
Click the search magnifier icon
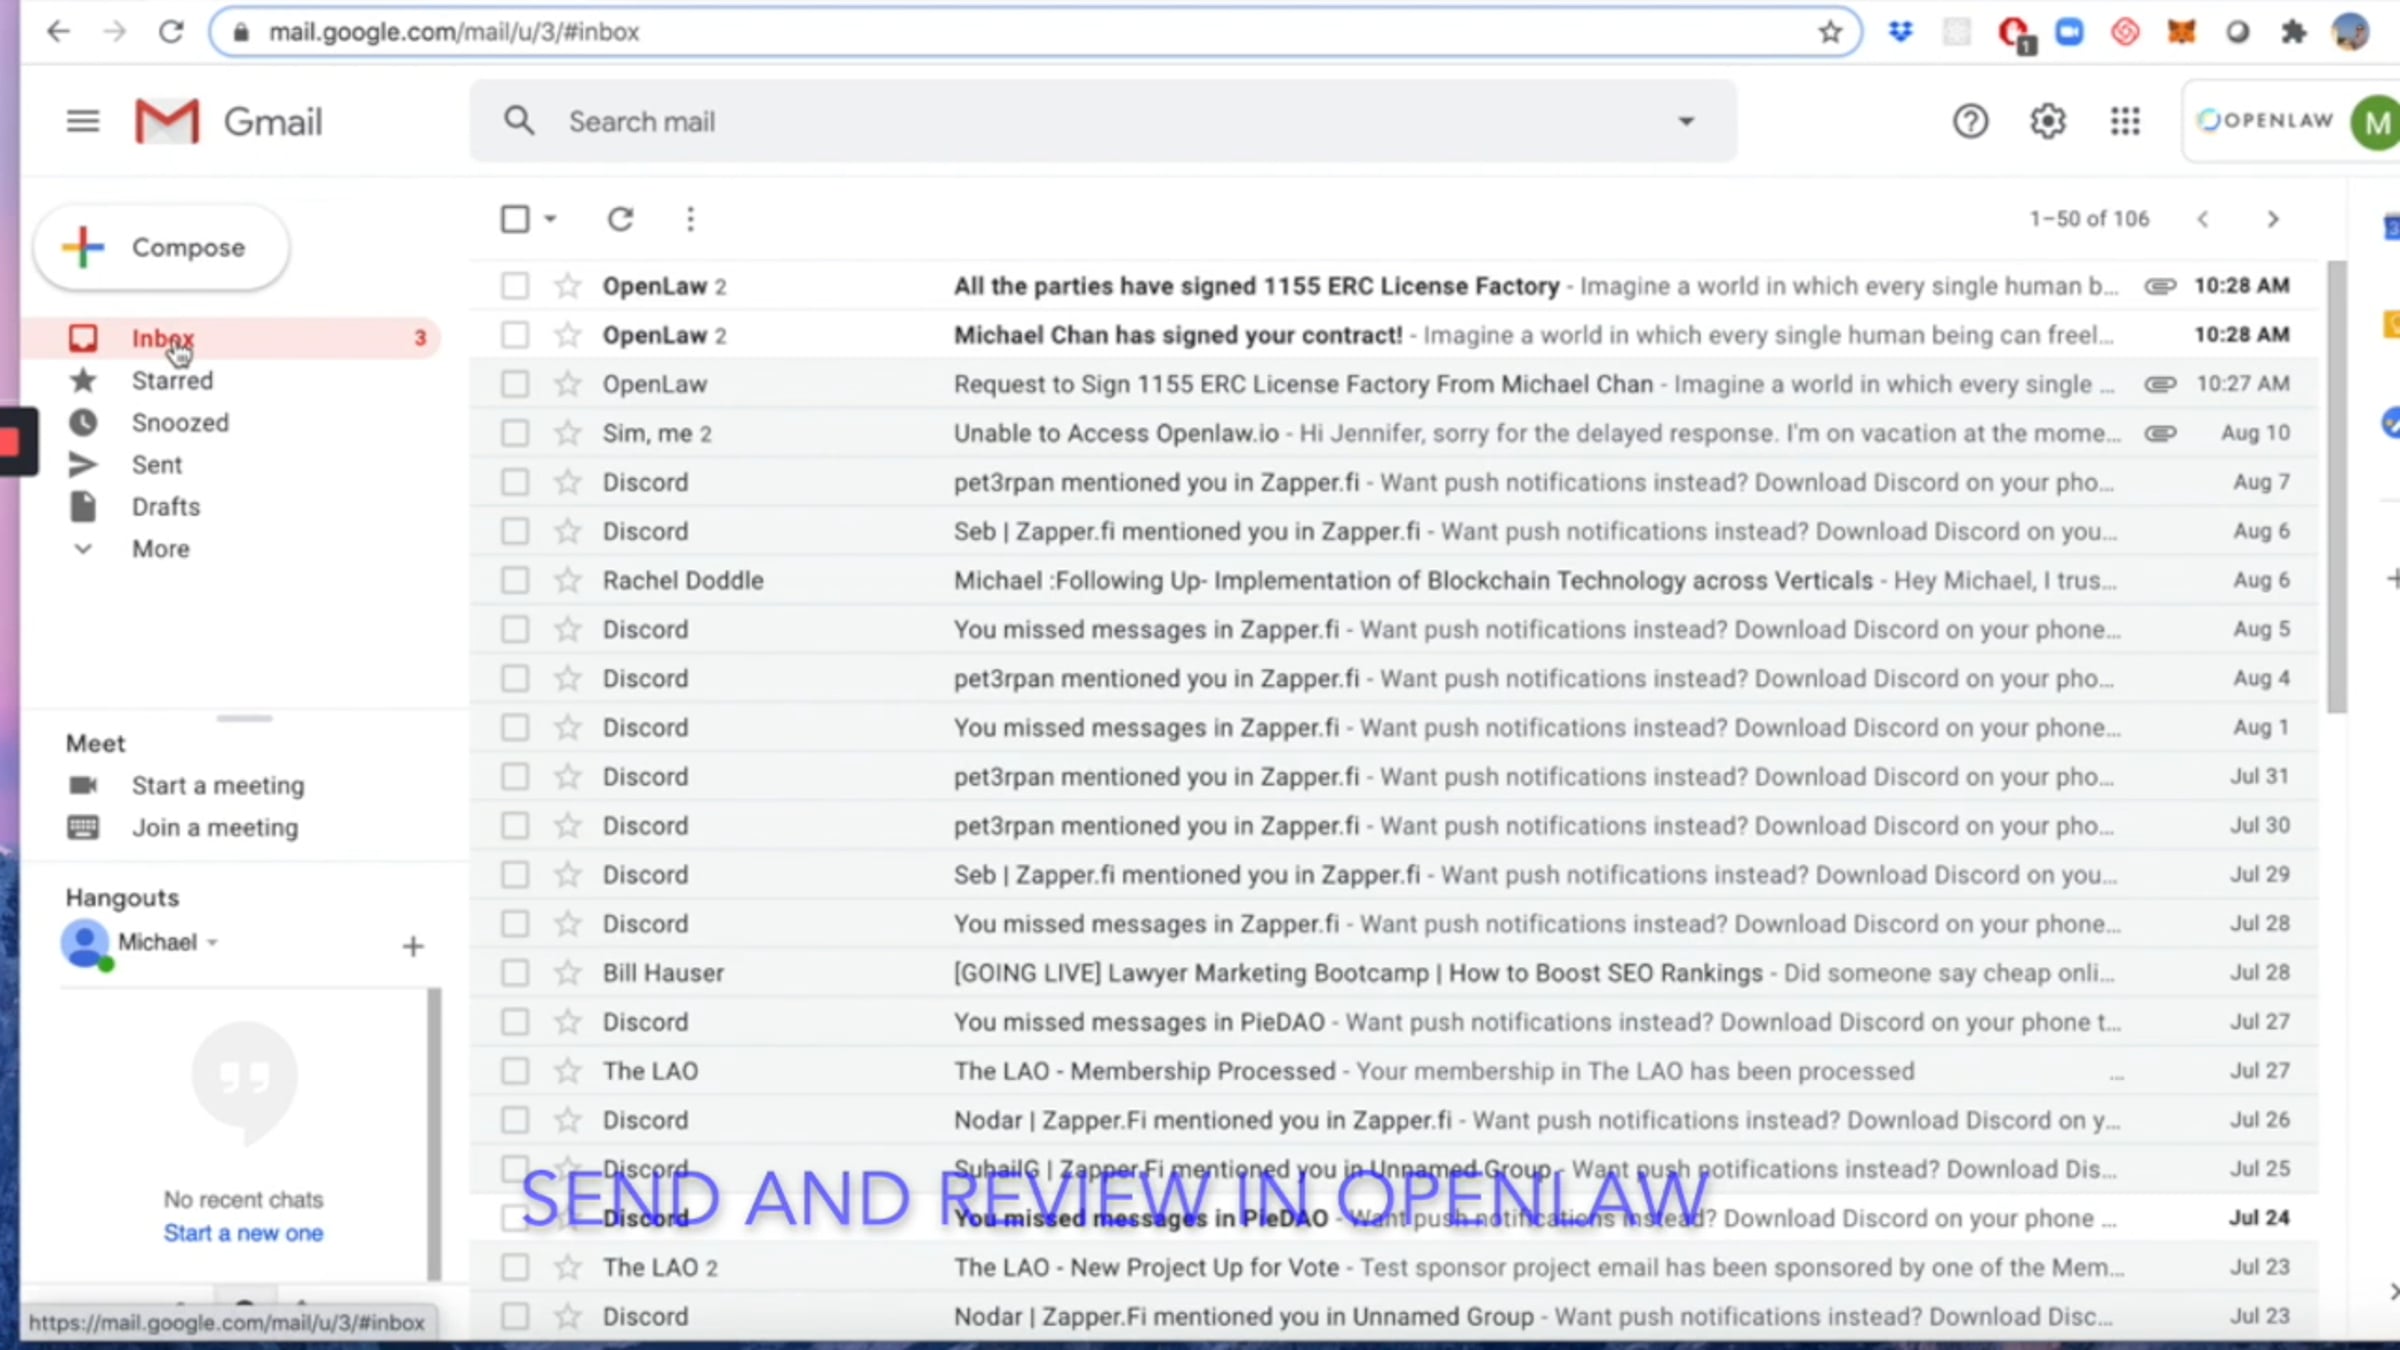click(x=519, y=121)
